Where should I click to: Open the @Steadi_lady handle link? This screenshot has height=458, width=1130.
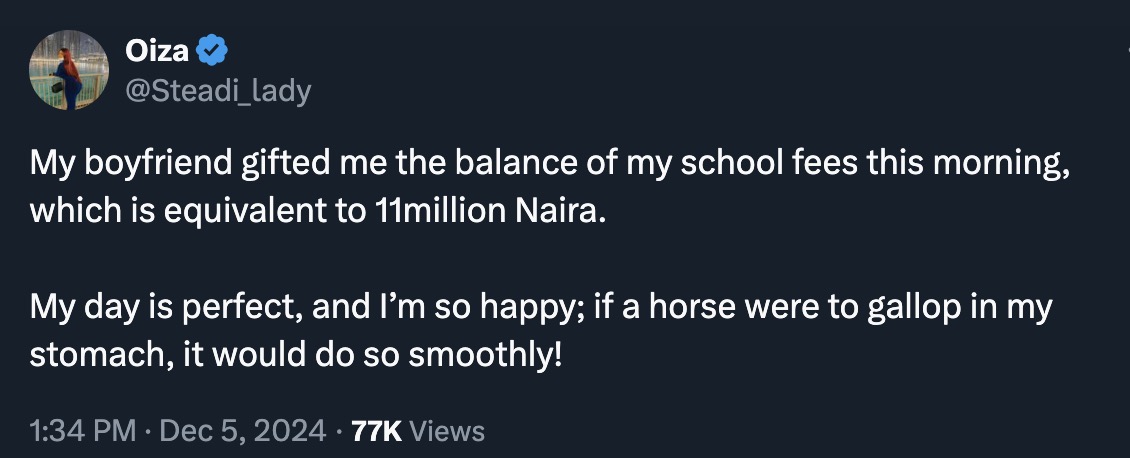coord(217,91)
